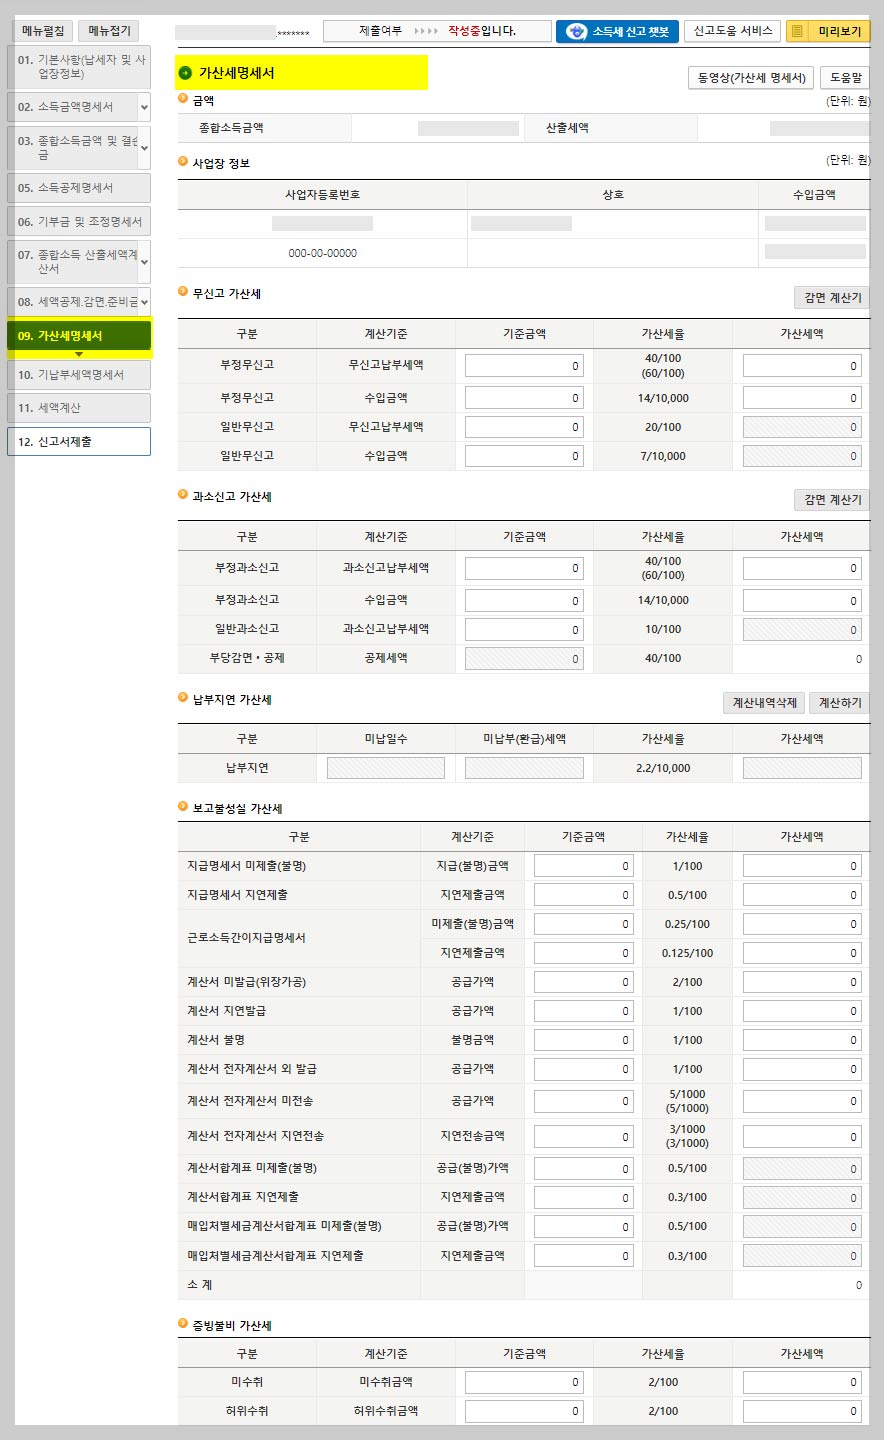Click the 2.2/10,000 납부지연 rate
The height and width of the screenshot is (1440, 884).
pos(663,768)
